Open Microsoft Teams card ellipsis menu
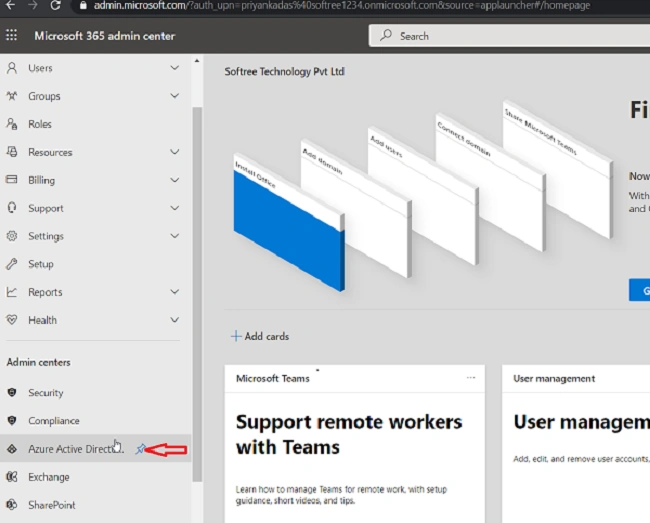Image resolution: width=650 pixels, height=523 pixels. [471, 378]
